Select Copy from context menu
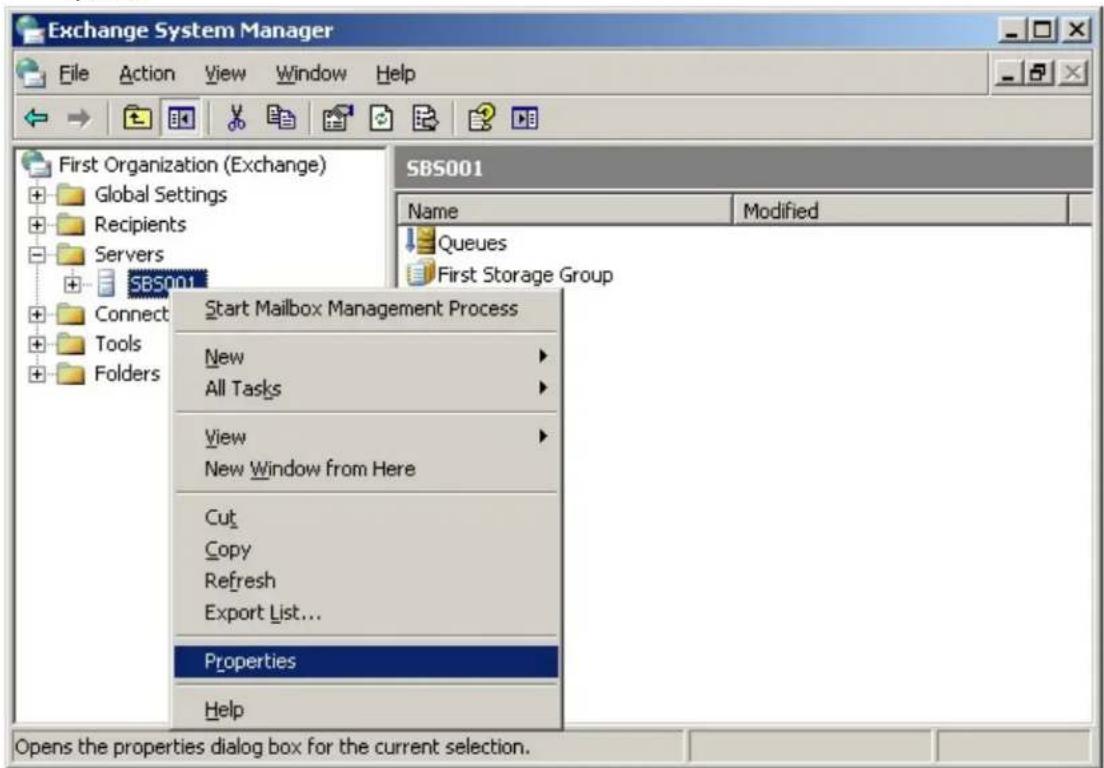Image resolution: width=1104 pixels, height=768 pixels. pos(366,549)
